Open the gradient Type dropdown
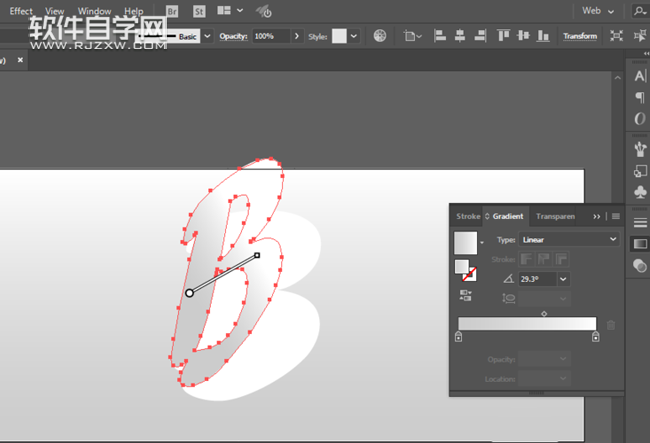The width and height of the screenshot is (650, 443). pos(570,240)
